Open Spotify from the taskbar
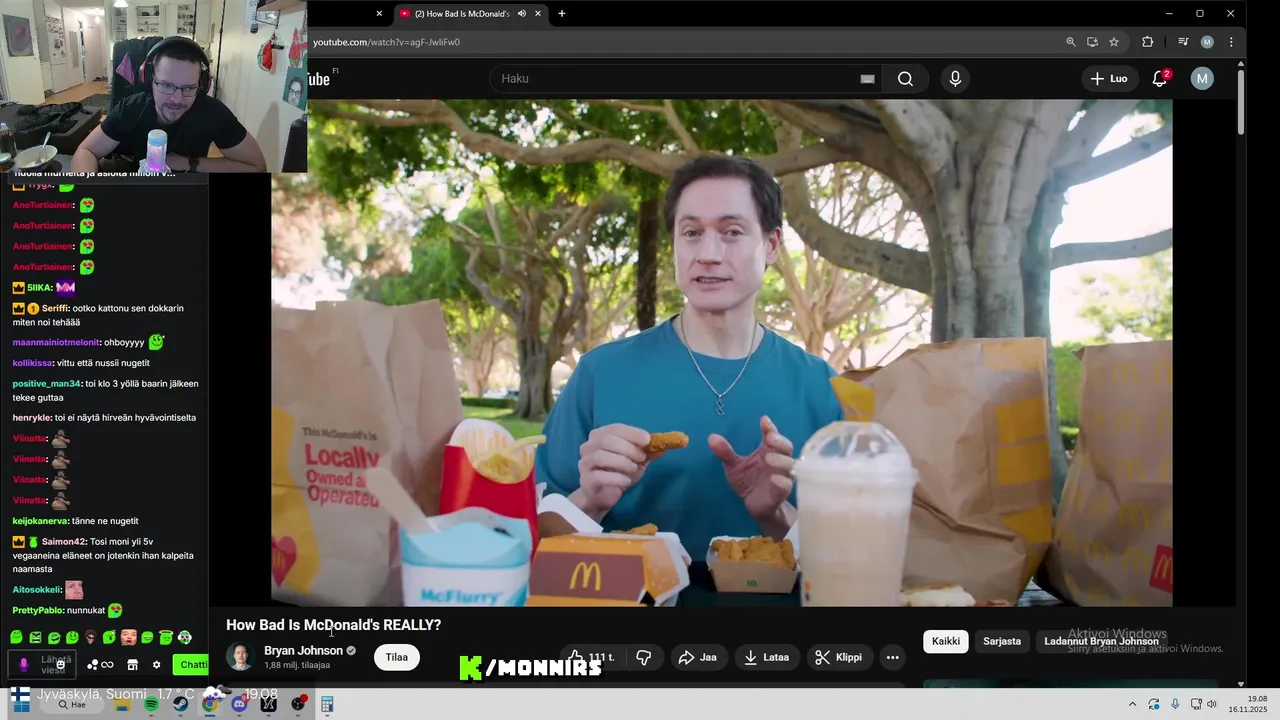The image size is (1280, 720). point(151,704)
